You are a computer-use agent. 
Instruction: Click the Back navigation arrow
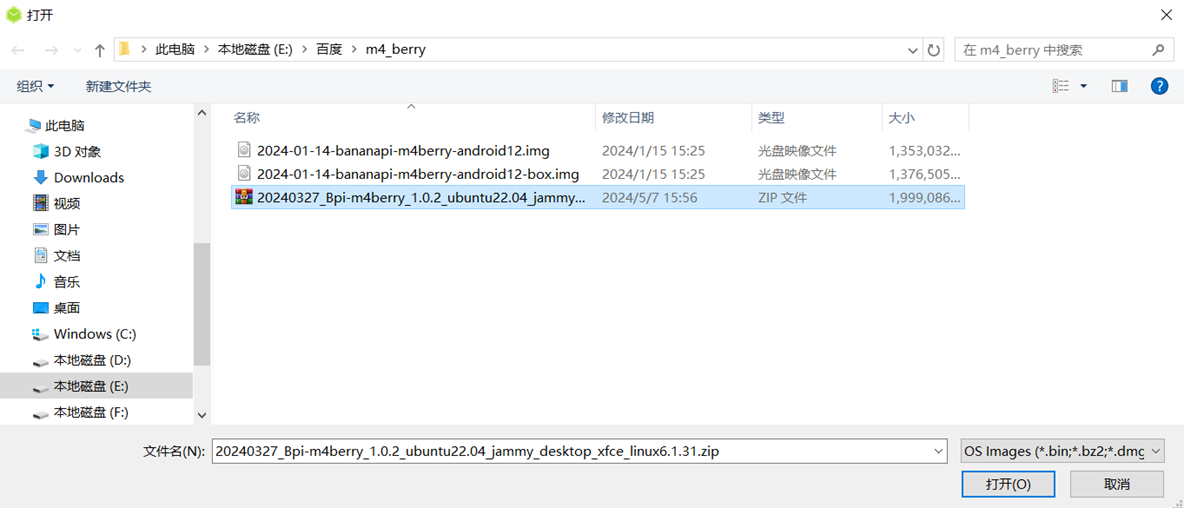[20, 51]
